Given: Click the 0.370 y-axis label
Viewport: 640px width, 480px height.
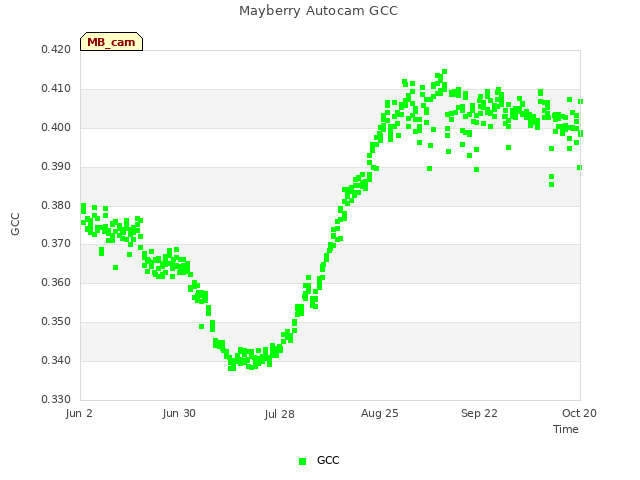Looking at the screenshot, I should click(56, 244).
